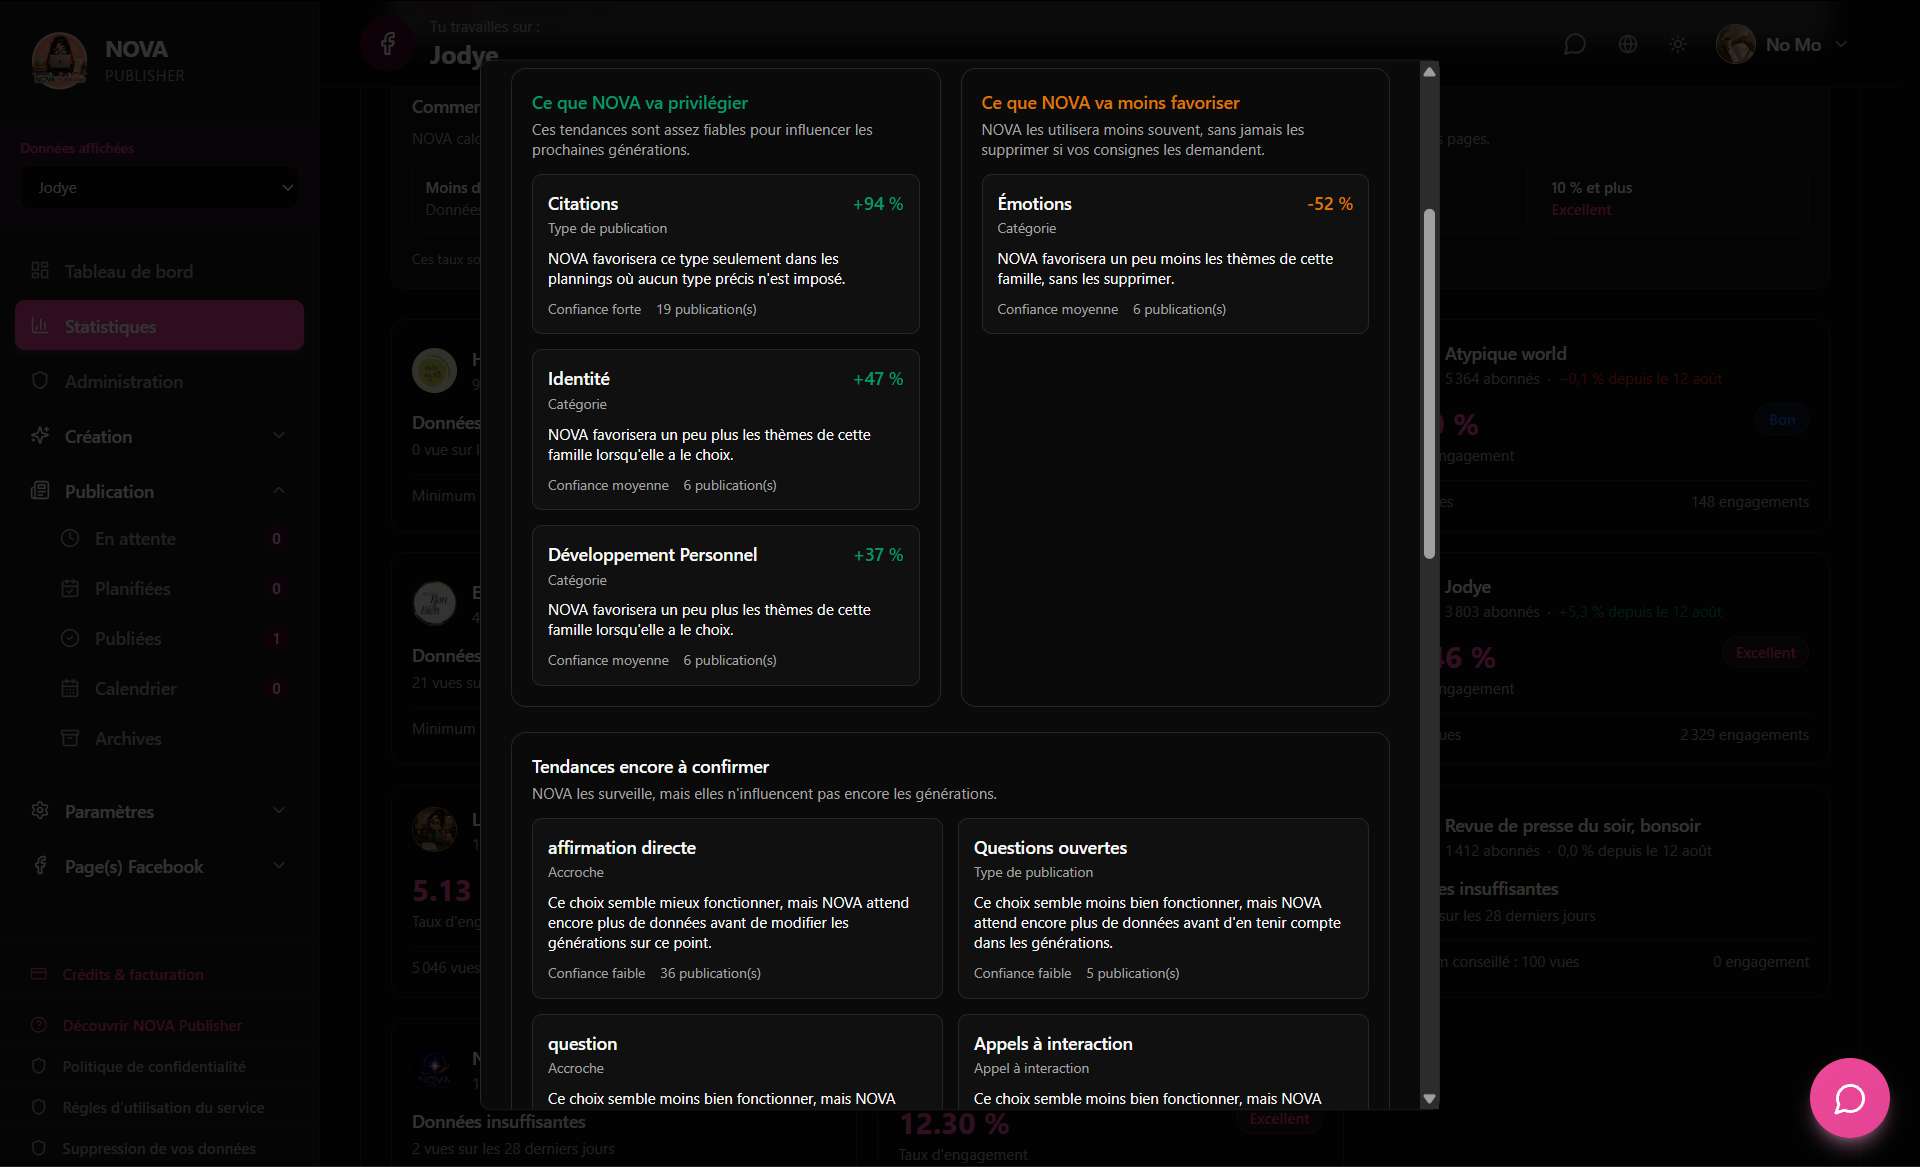
Task: Open the language globe icon in header
Action: click(x=1628, y=45)
